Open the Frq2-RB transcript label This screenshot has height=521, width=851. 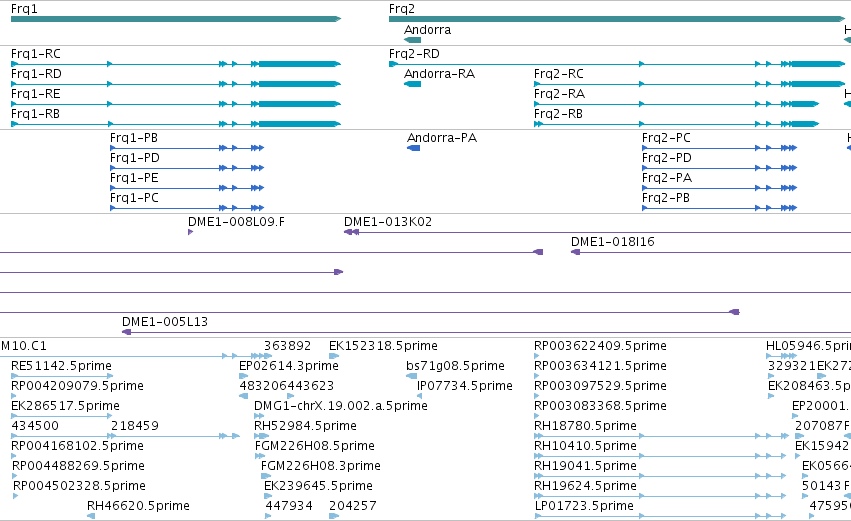tap(558, 114)
